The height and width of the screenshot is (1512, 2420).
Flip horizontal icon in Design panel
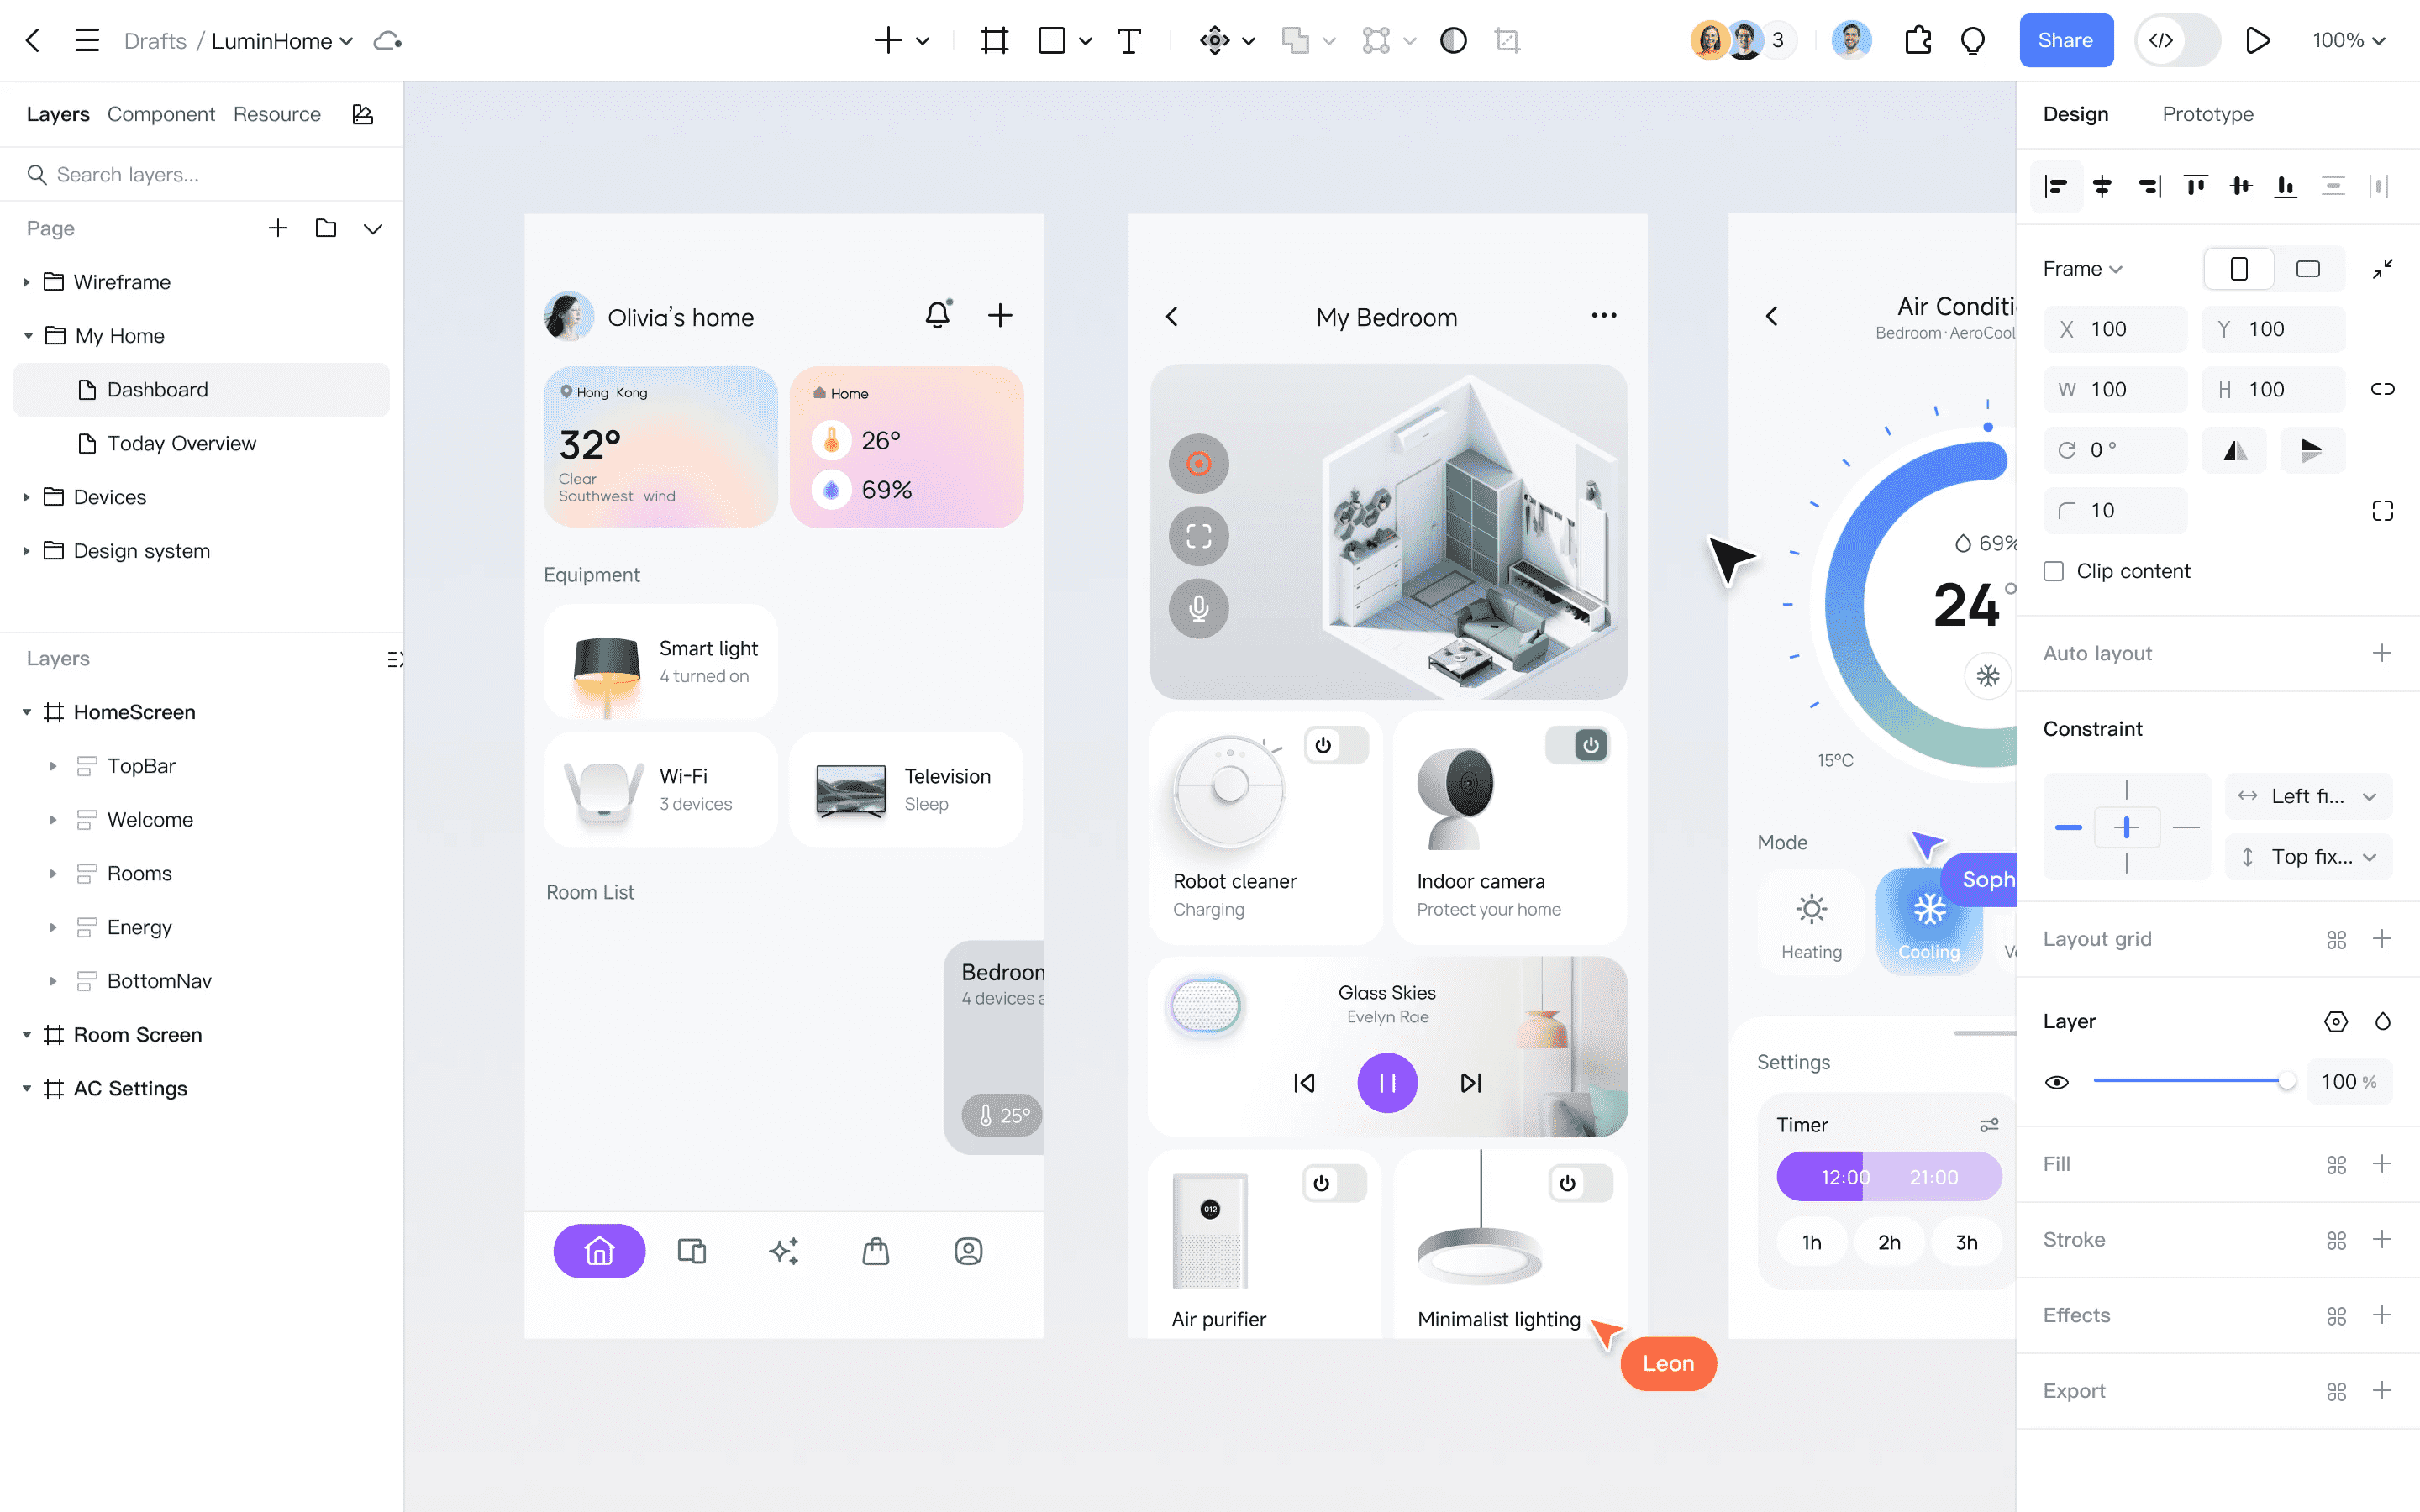tap(2235, 450)
